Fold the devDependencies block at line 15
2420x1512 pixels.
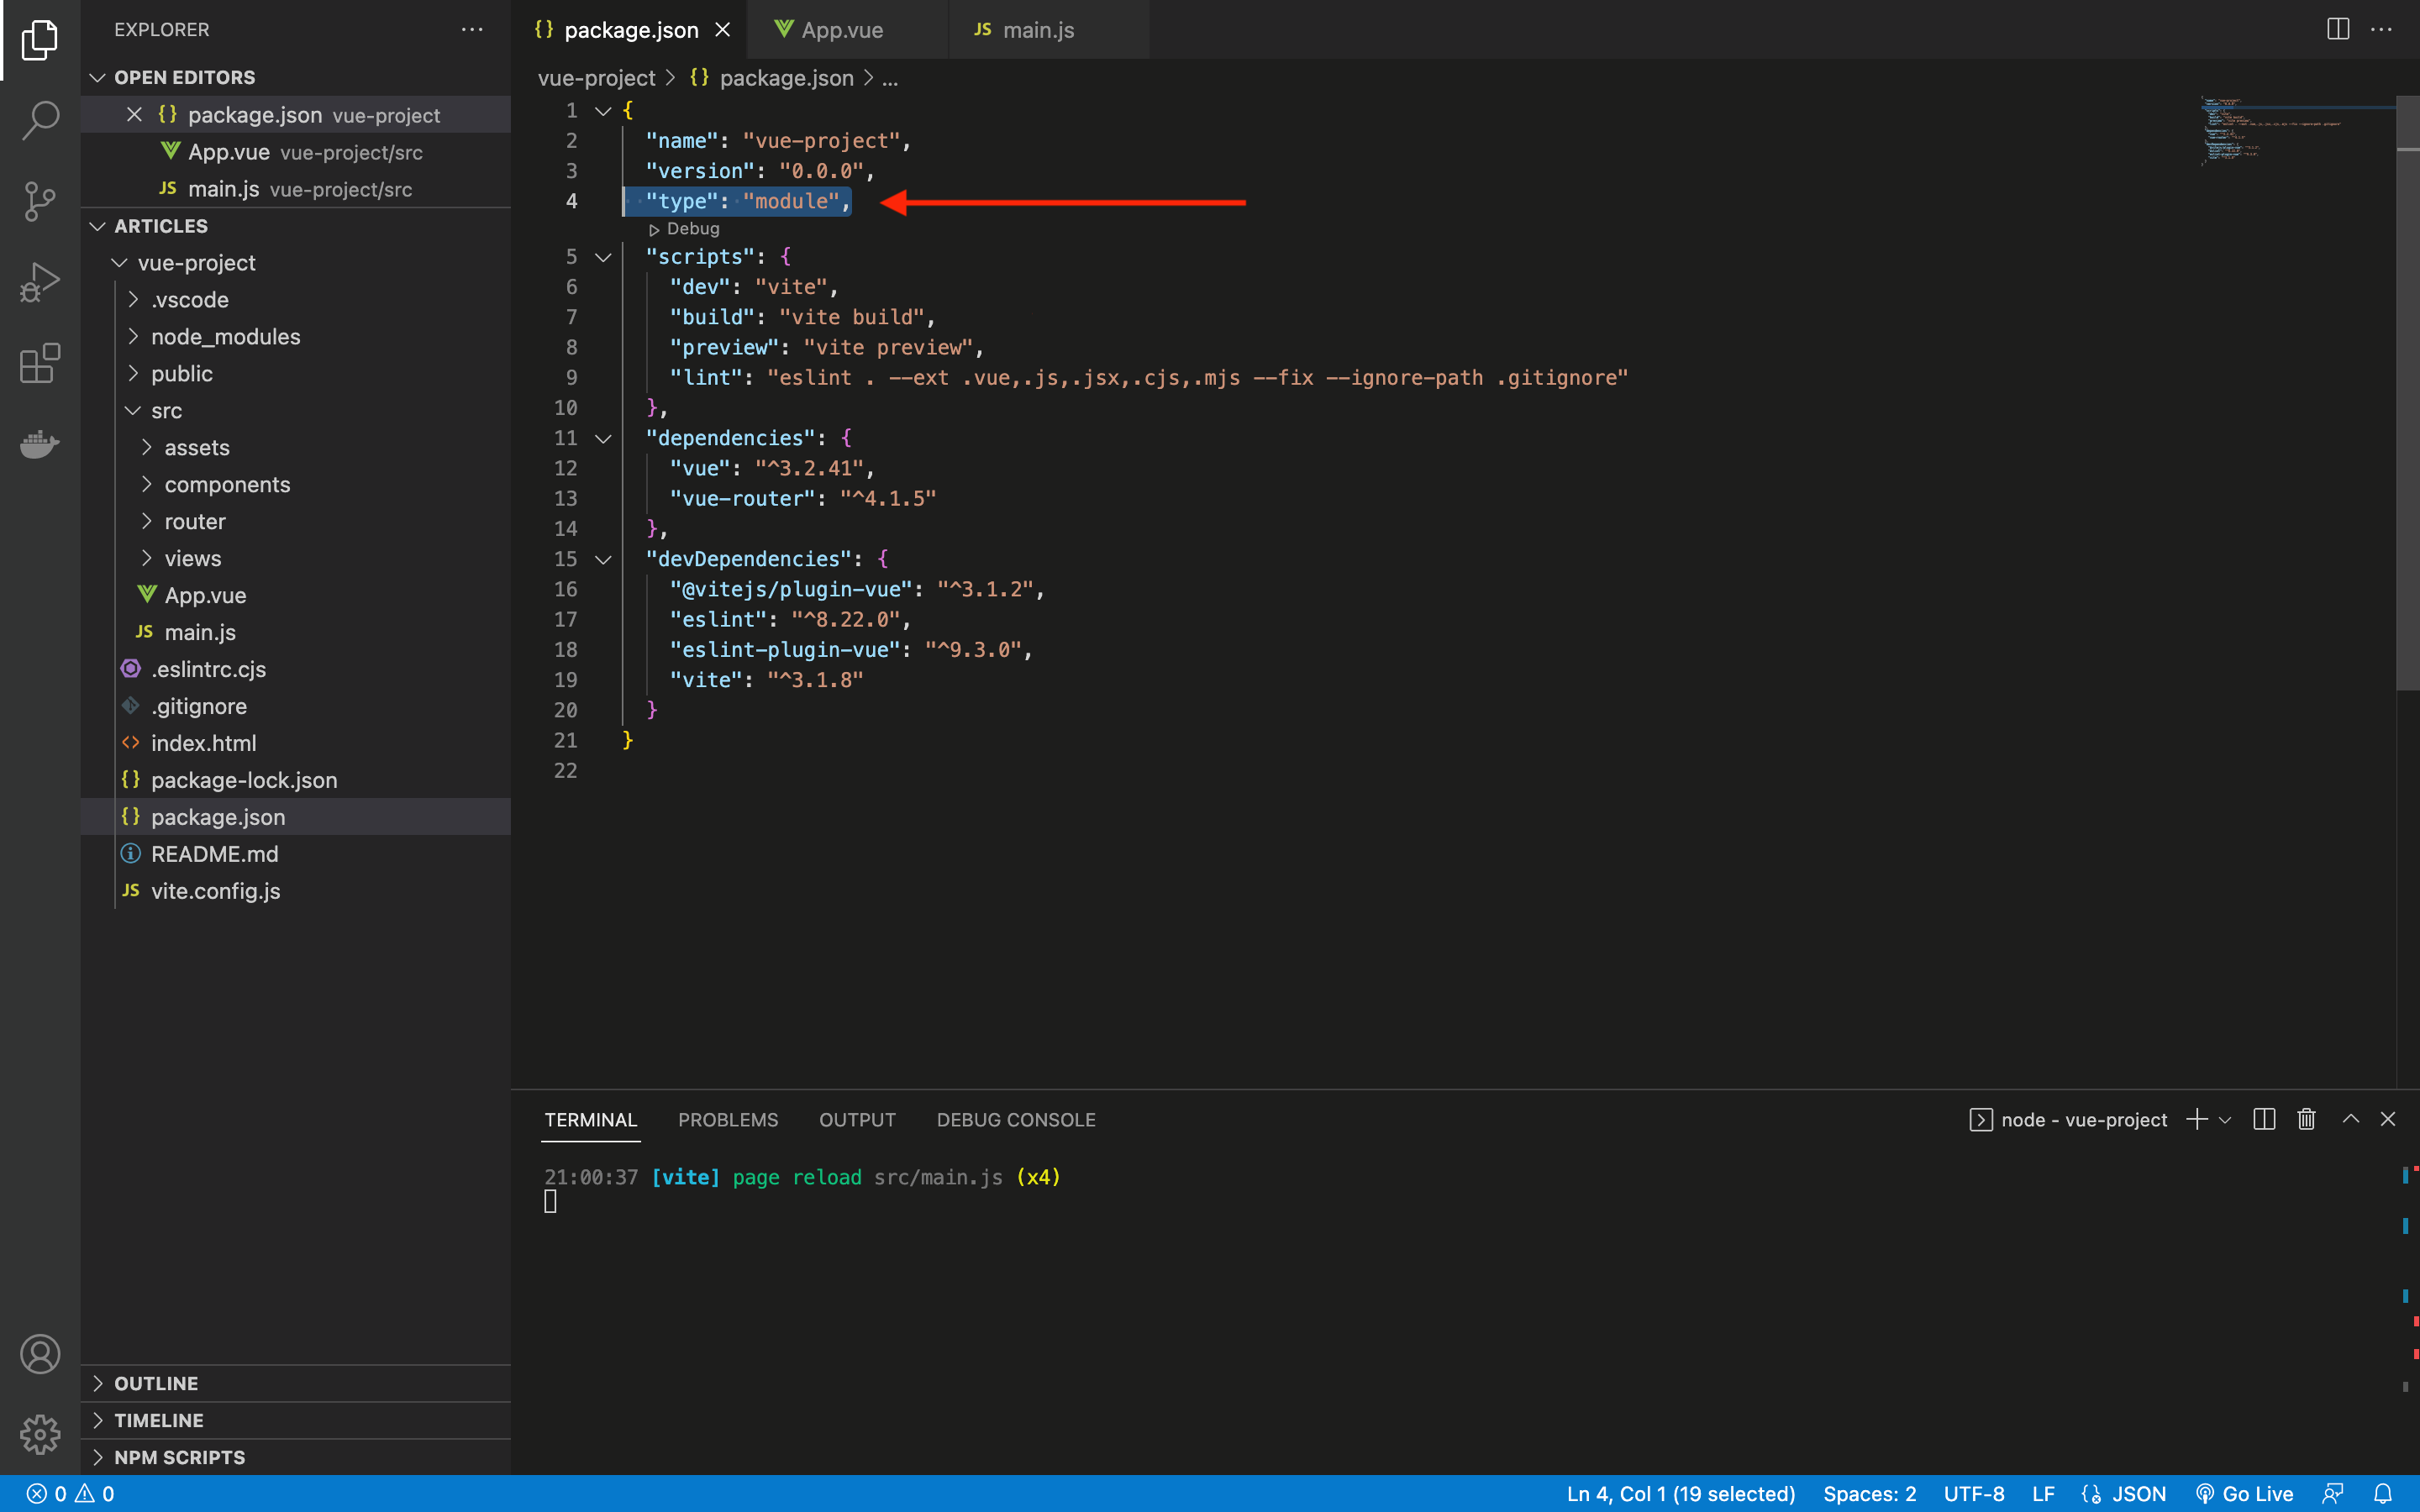tap(603, 559)
